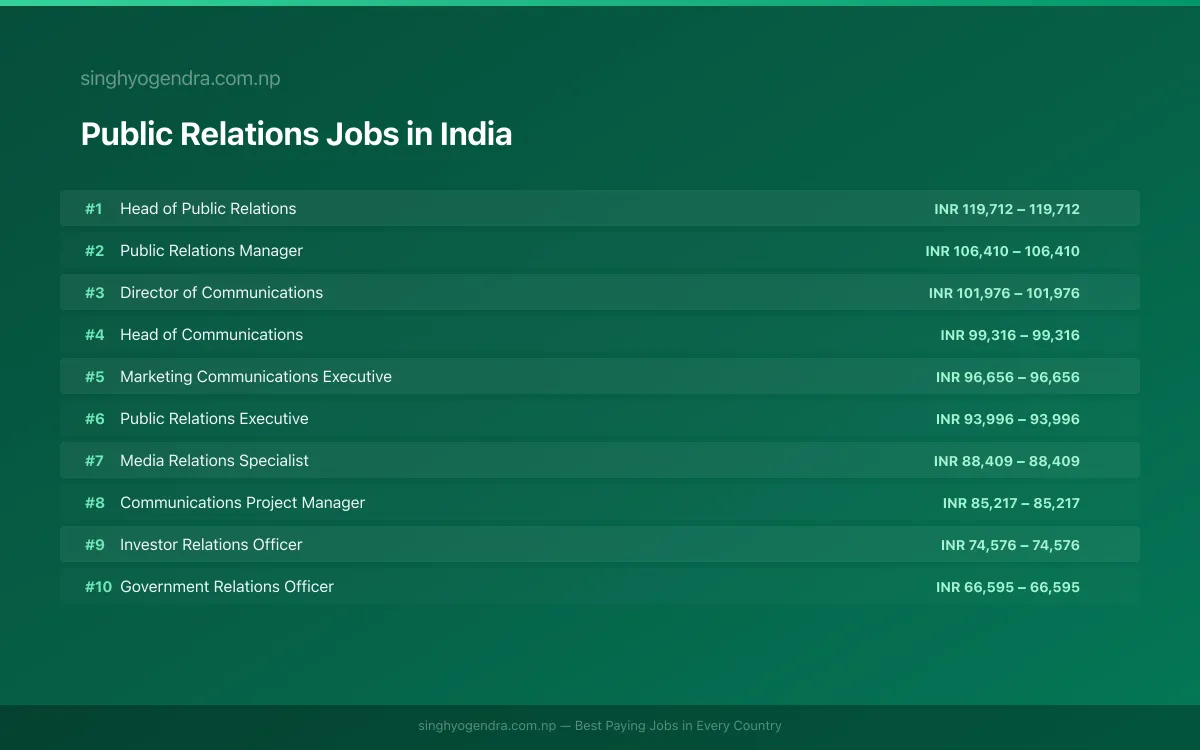Click Investor Relations Officer job title
The height and width of the screenshot is (750, 1200).
[x=211, y=545]
